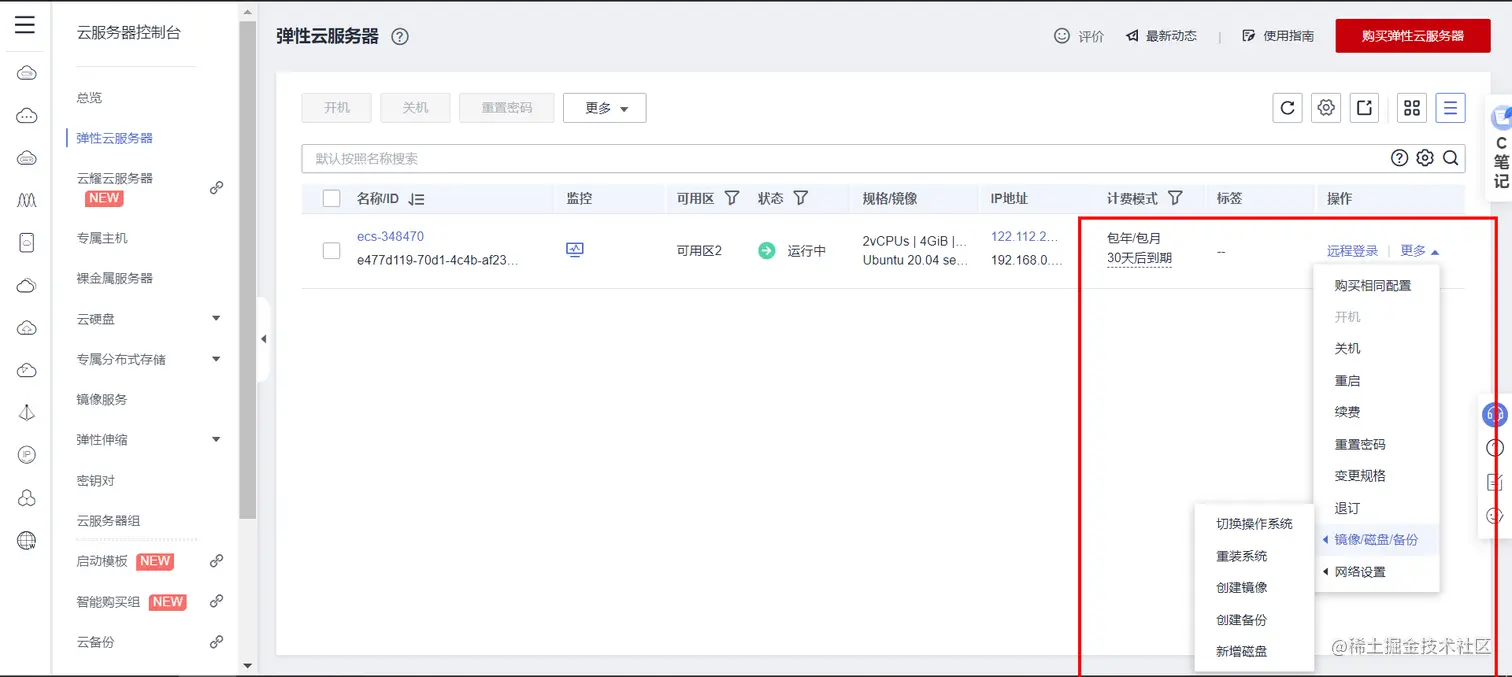Open the 笔记 floating widget

[1500, 148]
